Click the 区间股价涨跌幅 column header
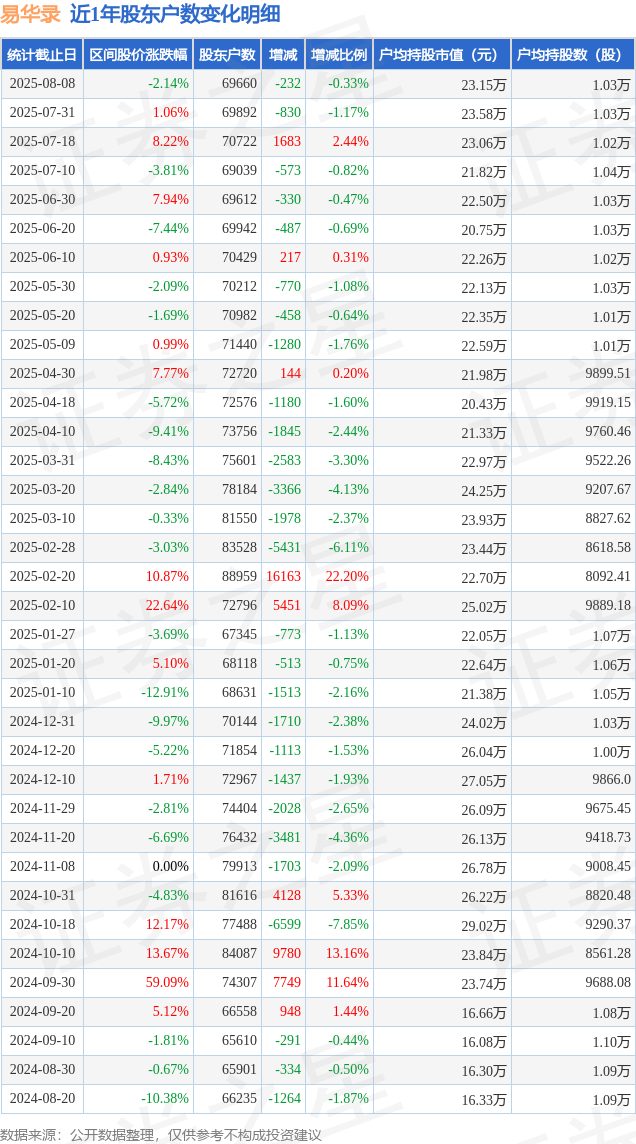 point(138,55)
